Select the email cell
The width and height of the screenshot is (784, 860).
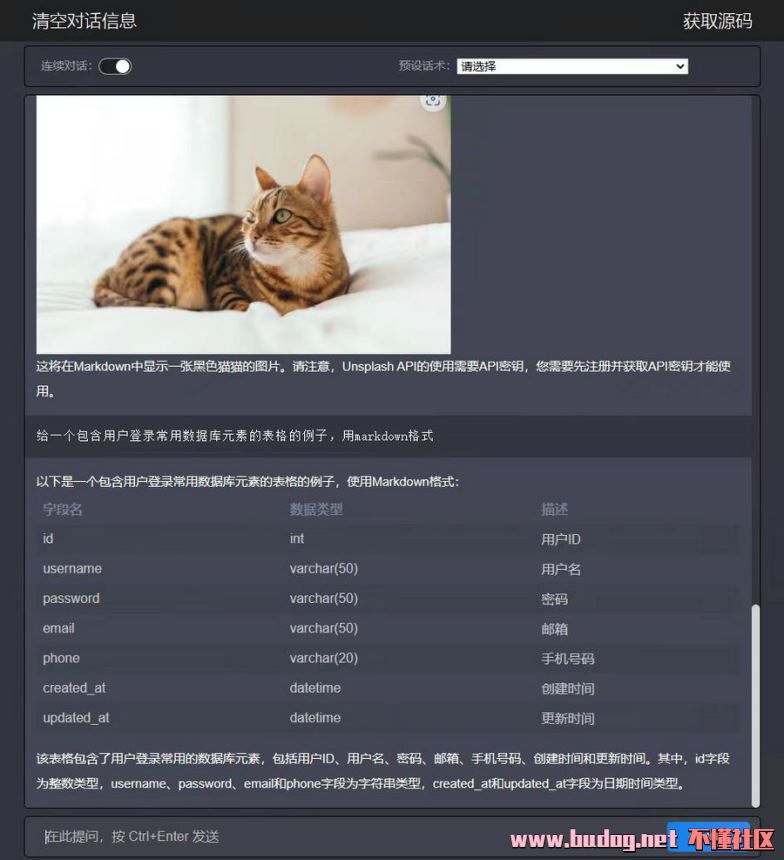[x=59, y=629]
